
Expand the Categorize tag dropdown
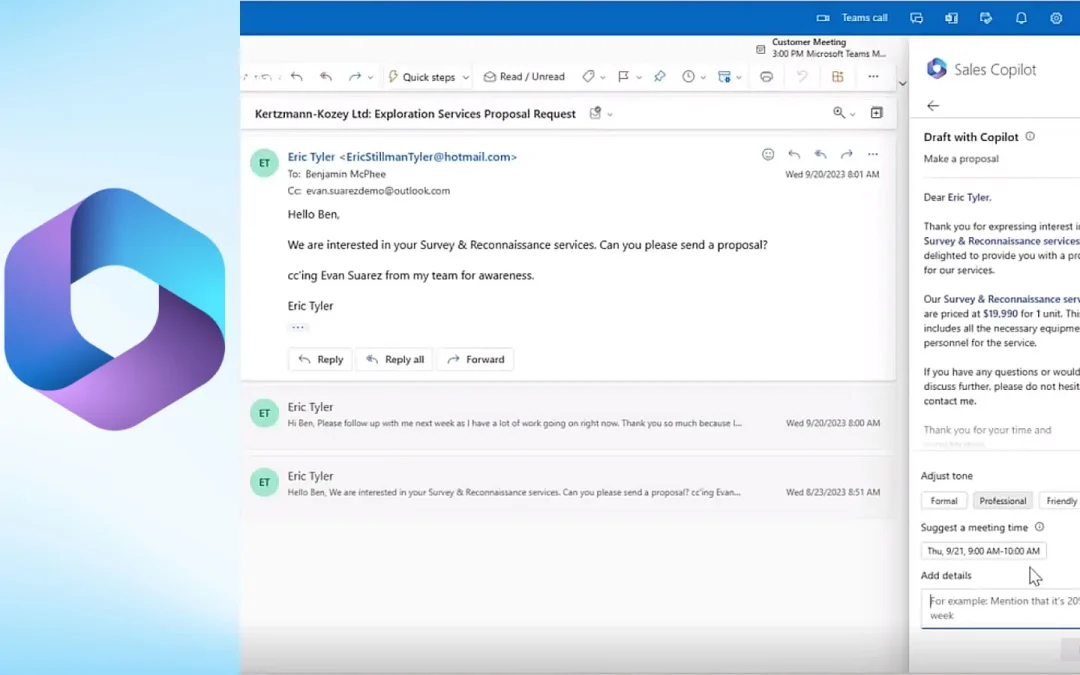pos(603,77)
